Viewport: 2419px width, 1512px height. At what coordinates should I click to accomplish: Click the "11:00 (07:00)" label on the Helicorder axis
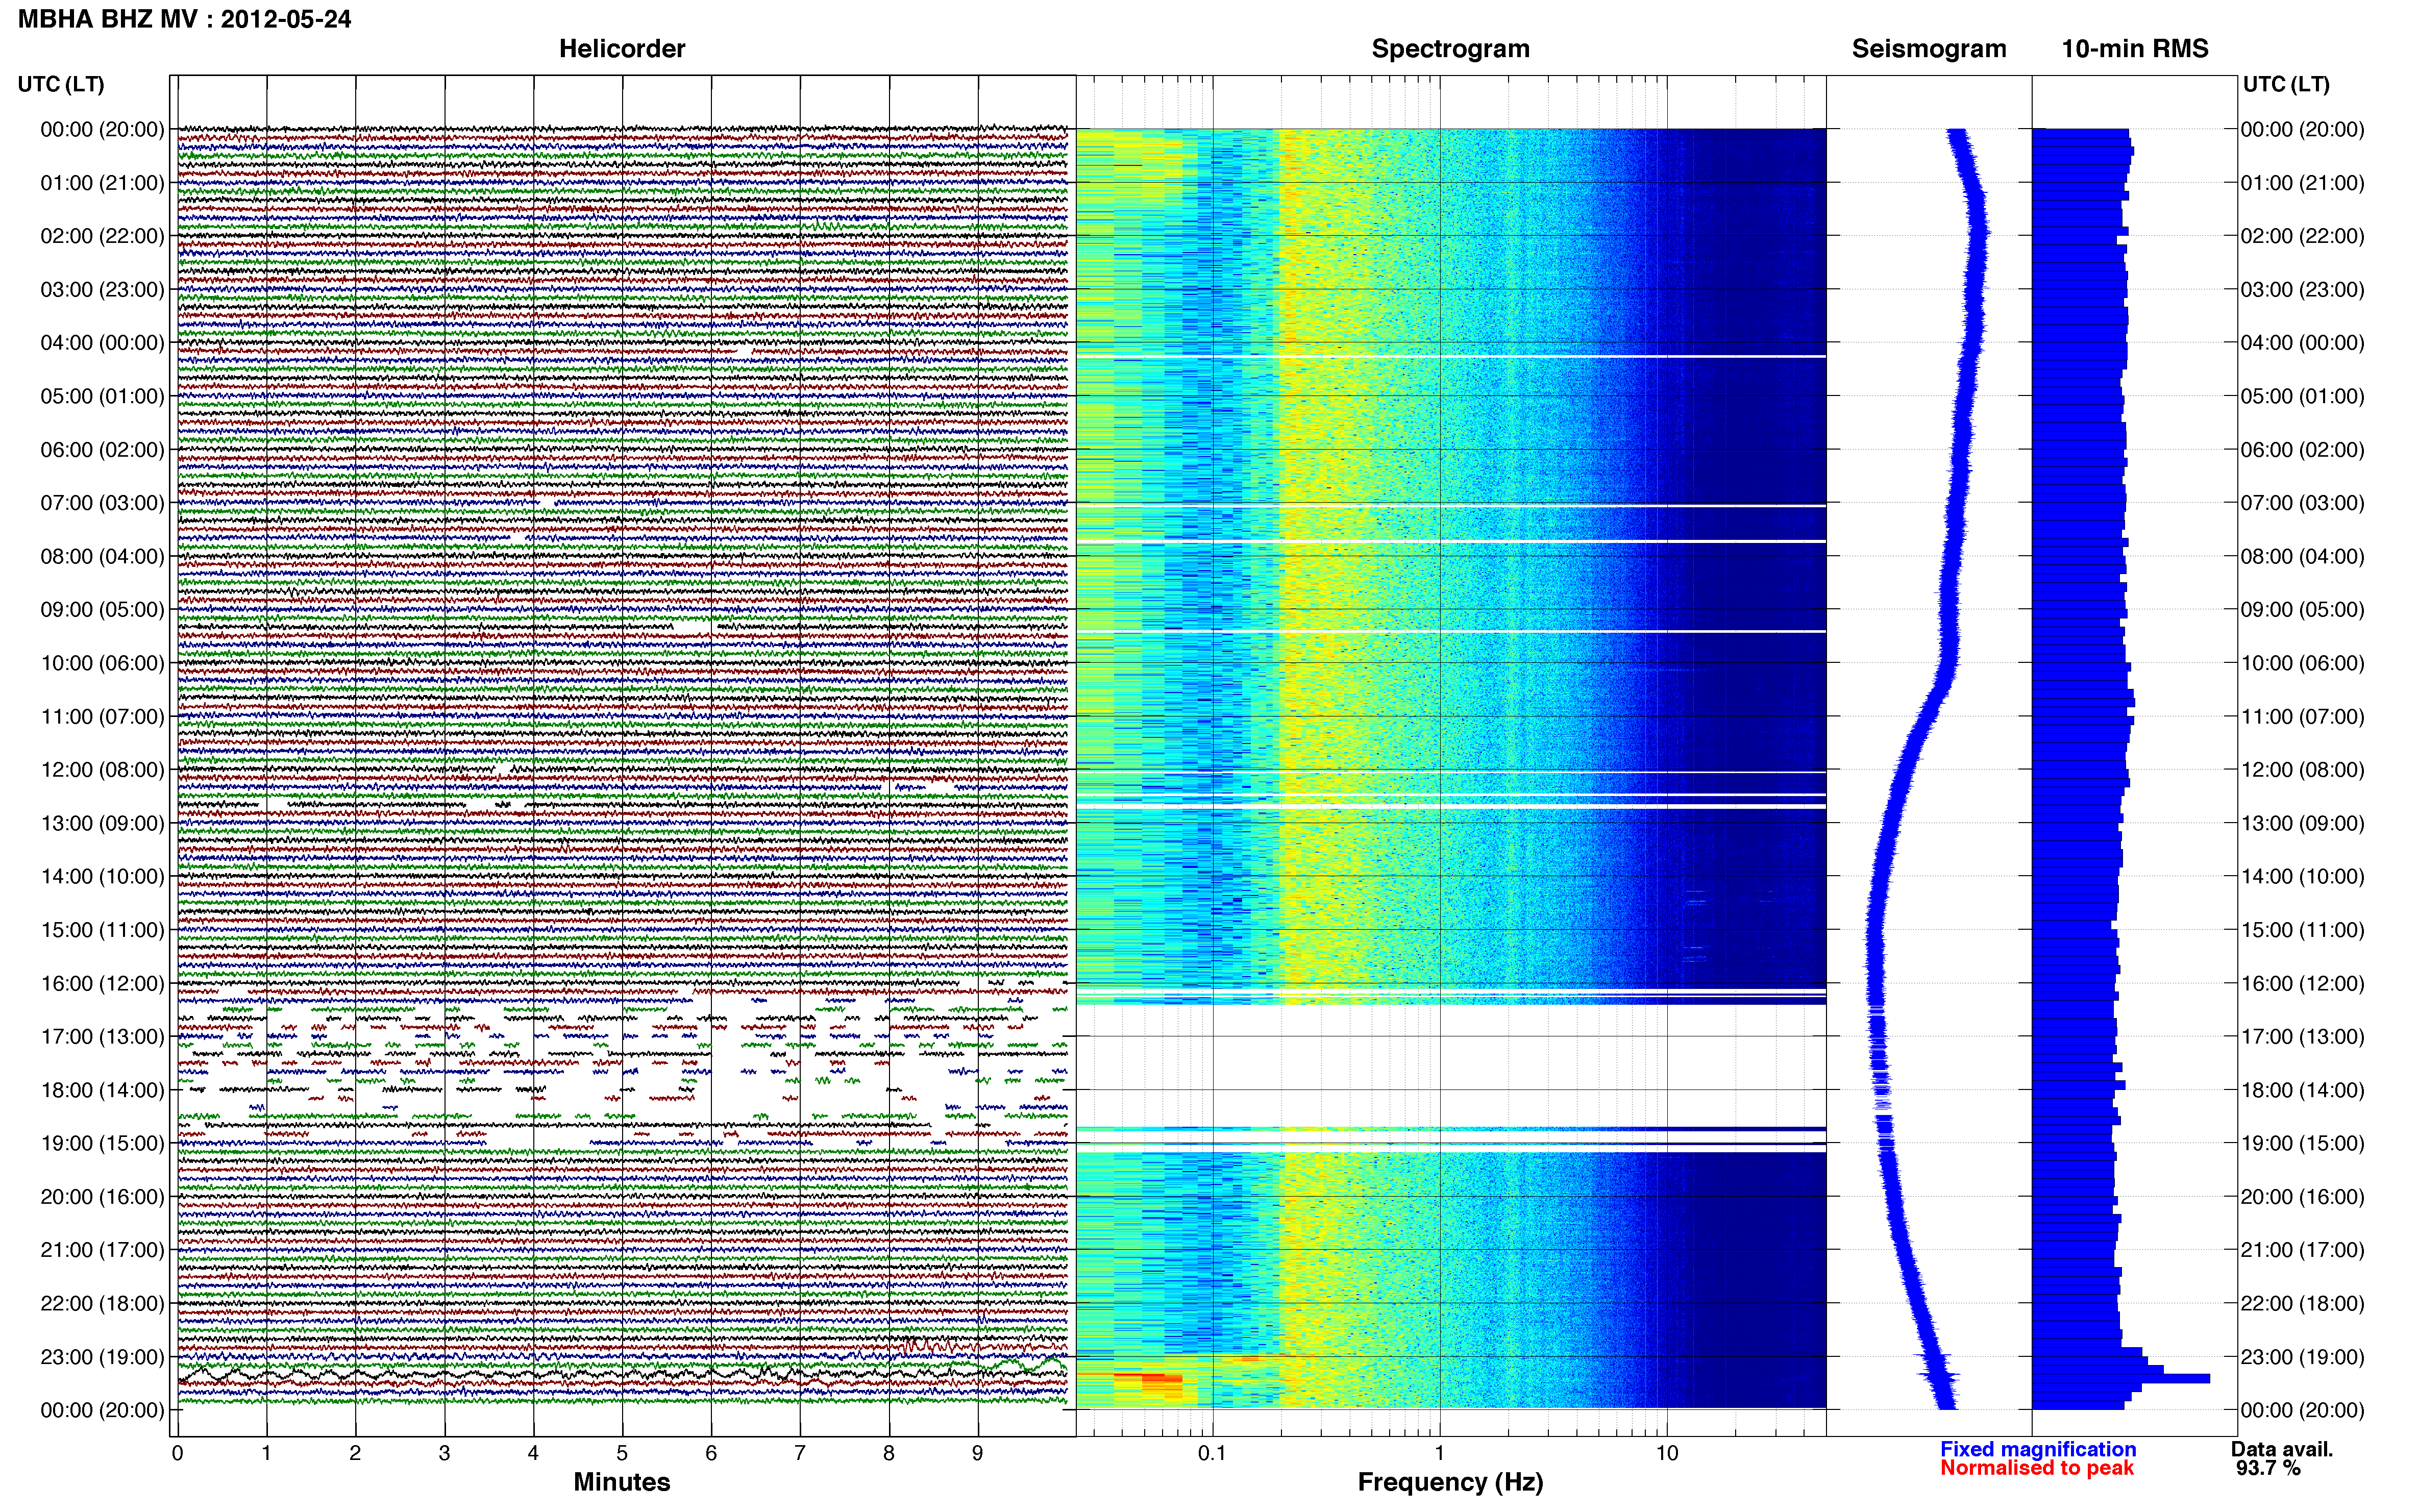[x=102, y=717]
